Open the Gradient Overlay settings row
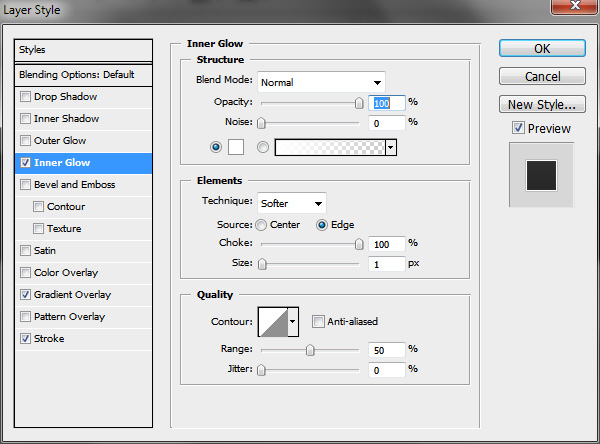 pyautogui.click(x=83, y=295)
